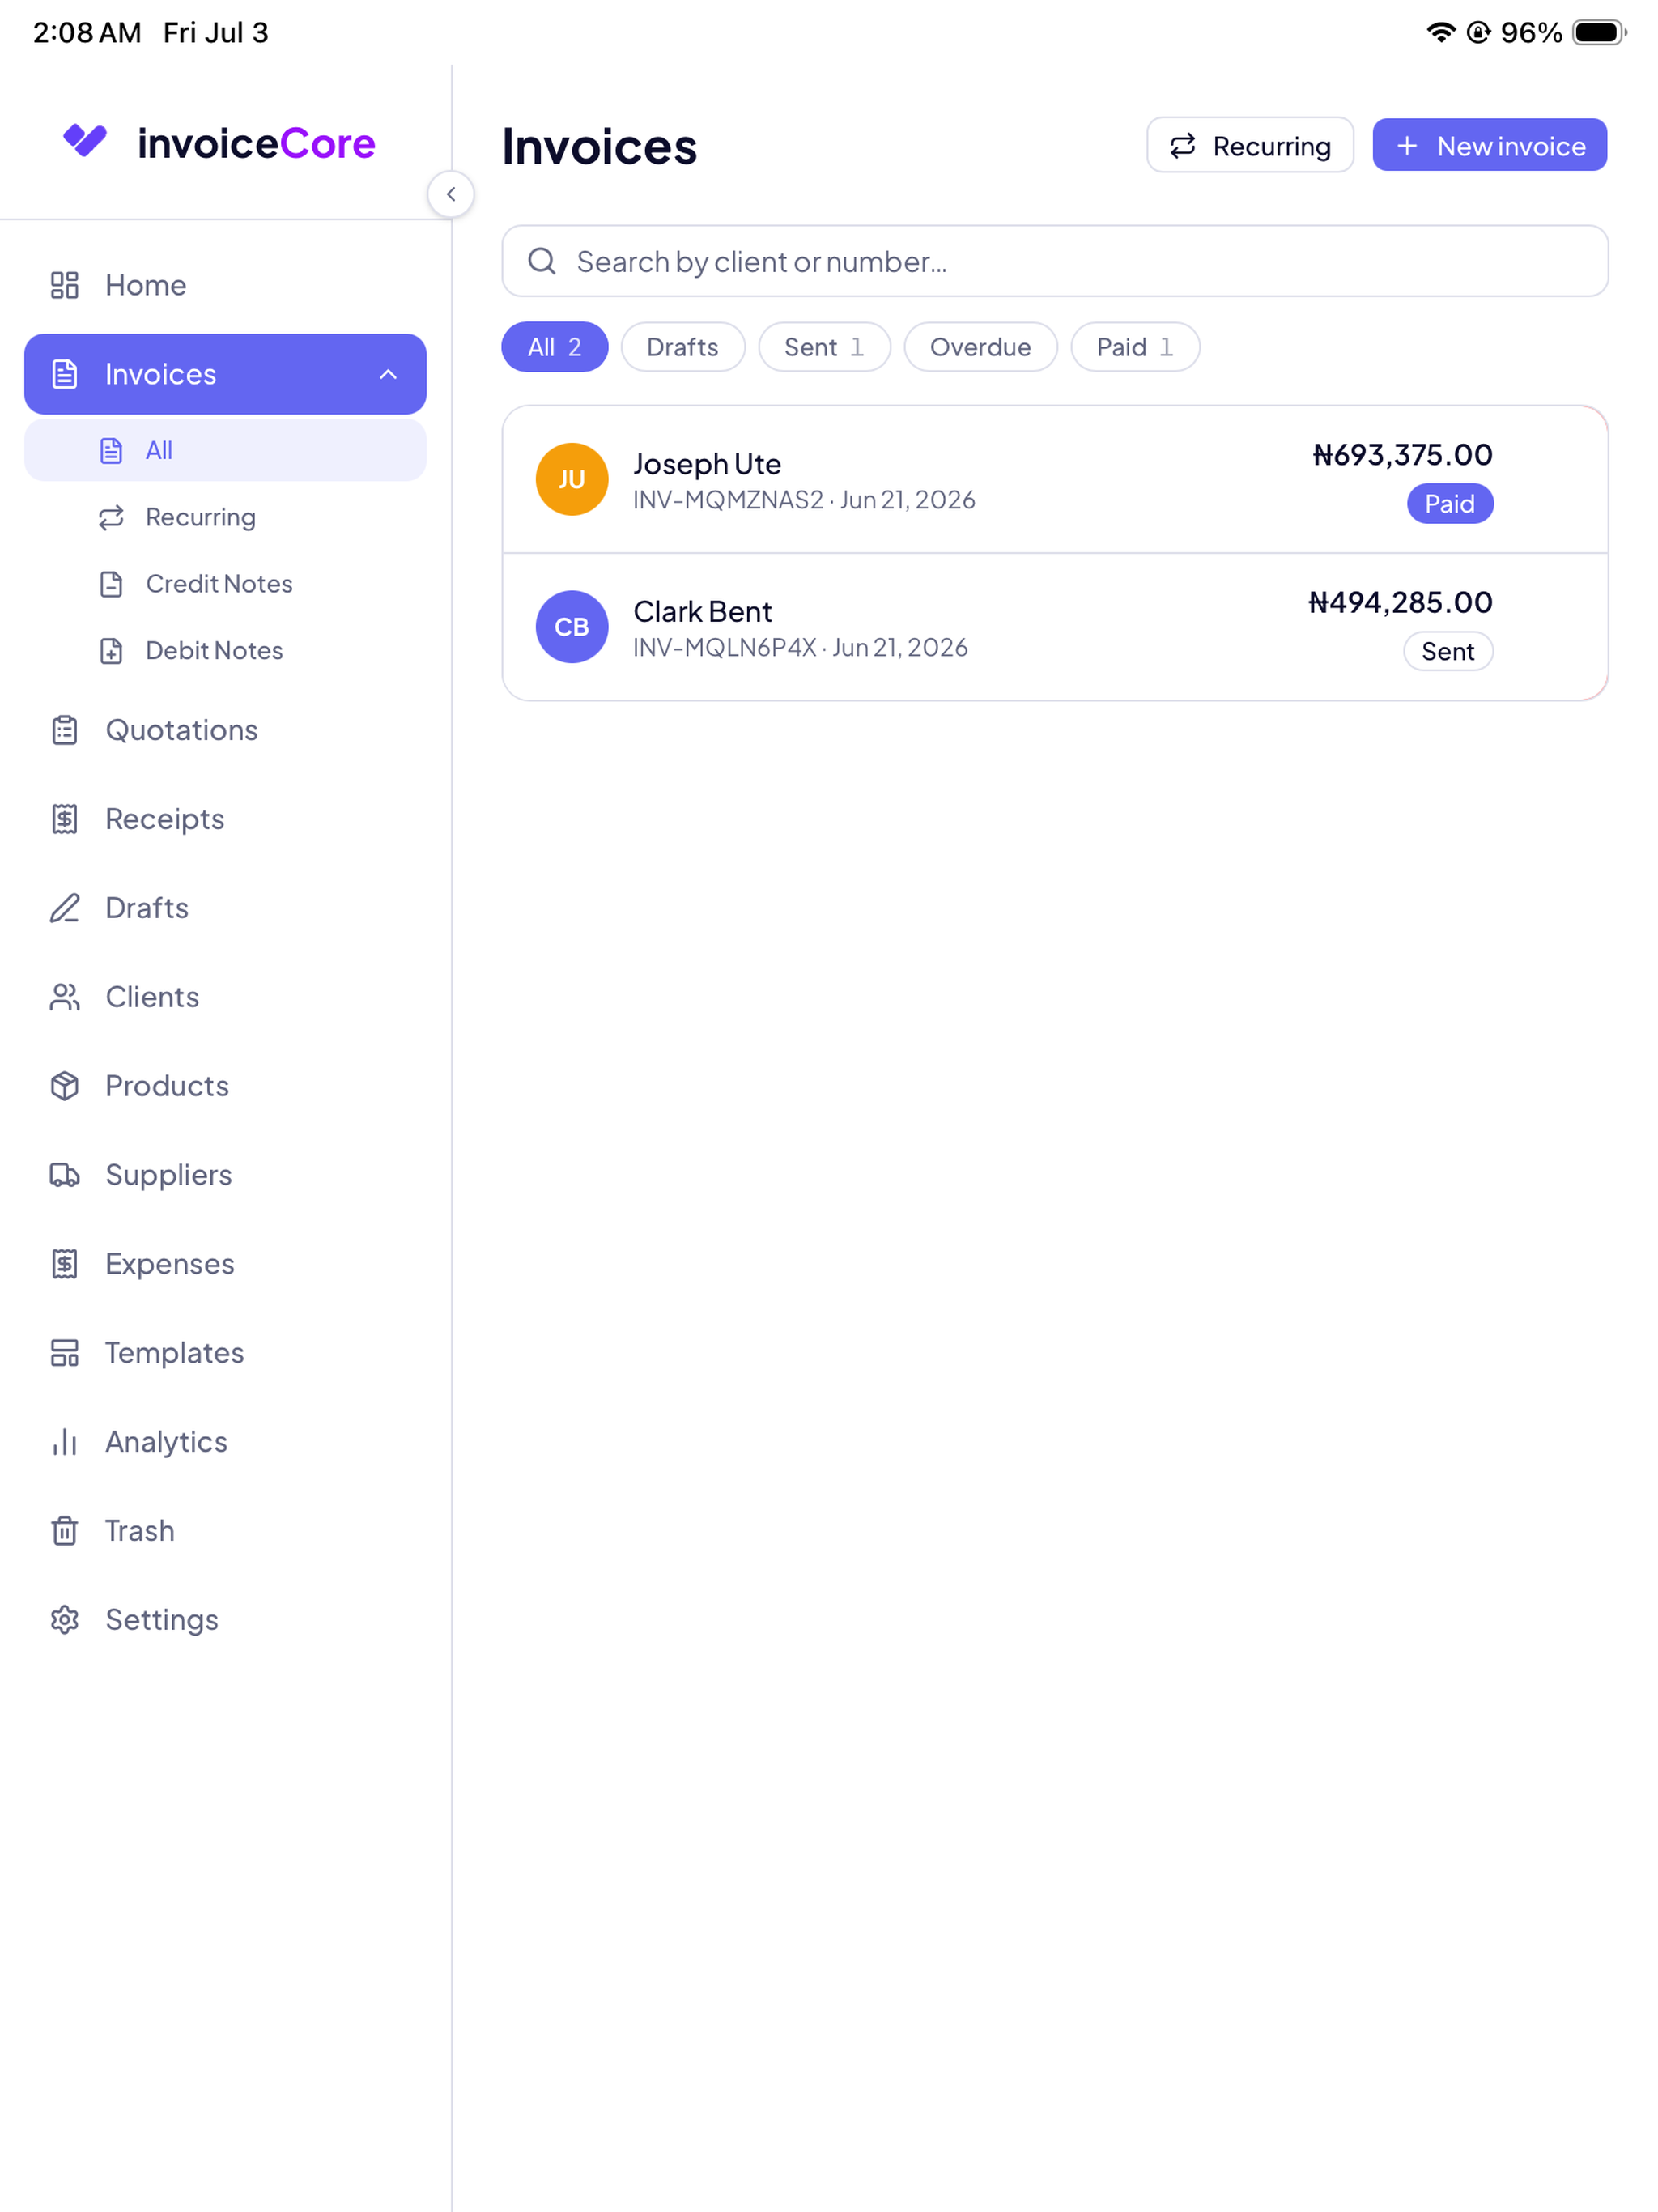Click the plus icon on New invoice
This screenshot has width=1658, height=2212.
1407,146
